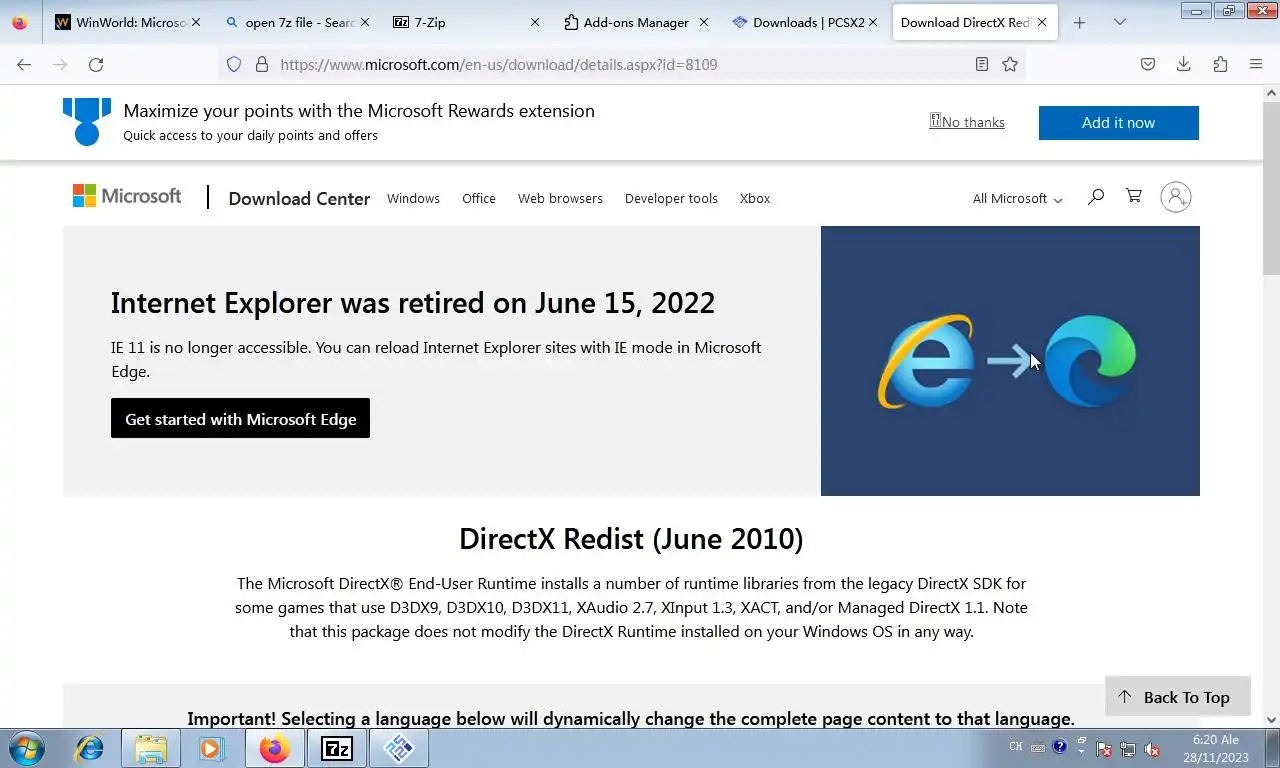The height and width of the screenshot is (768, 1280).
Task: Close the Add-ons Manager tab
Action: (704, 22)
